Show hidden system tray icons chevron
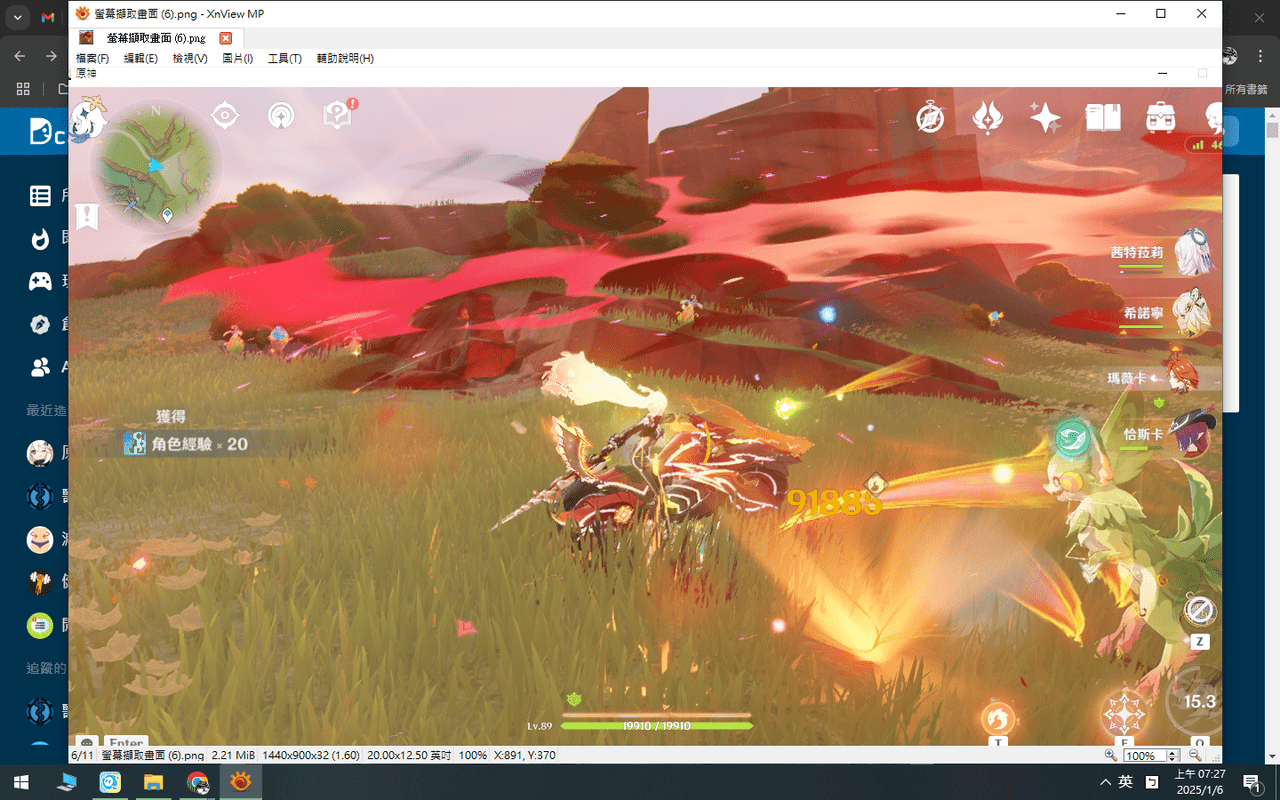This screenshot has width=1280, height=800. tap(1105, 781)
